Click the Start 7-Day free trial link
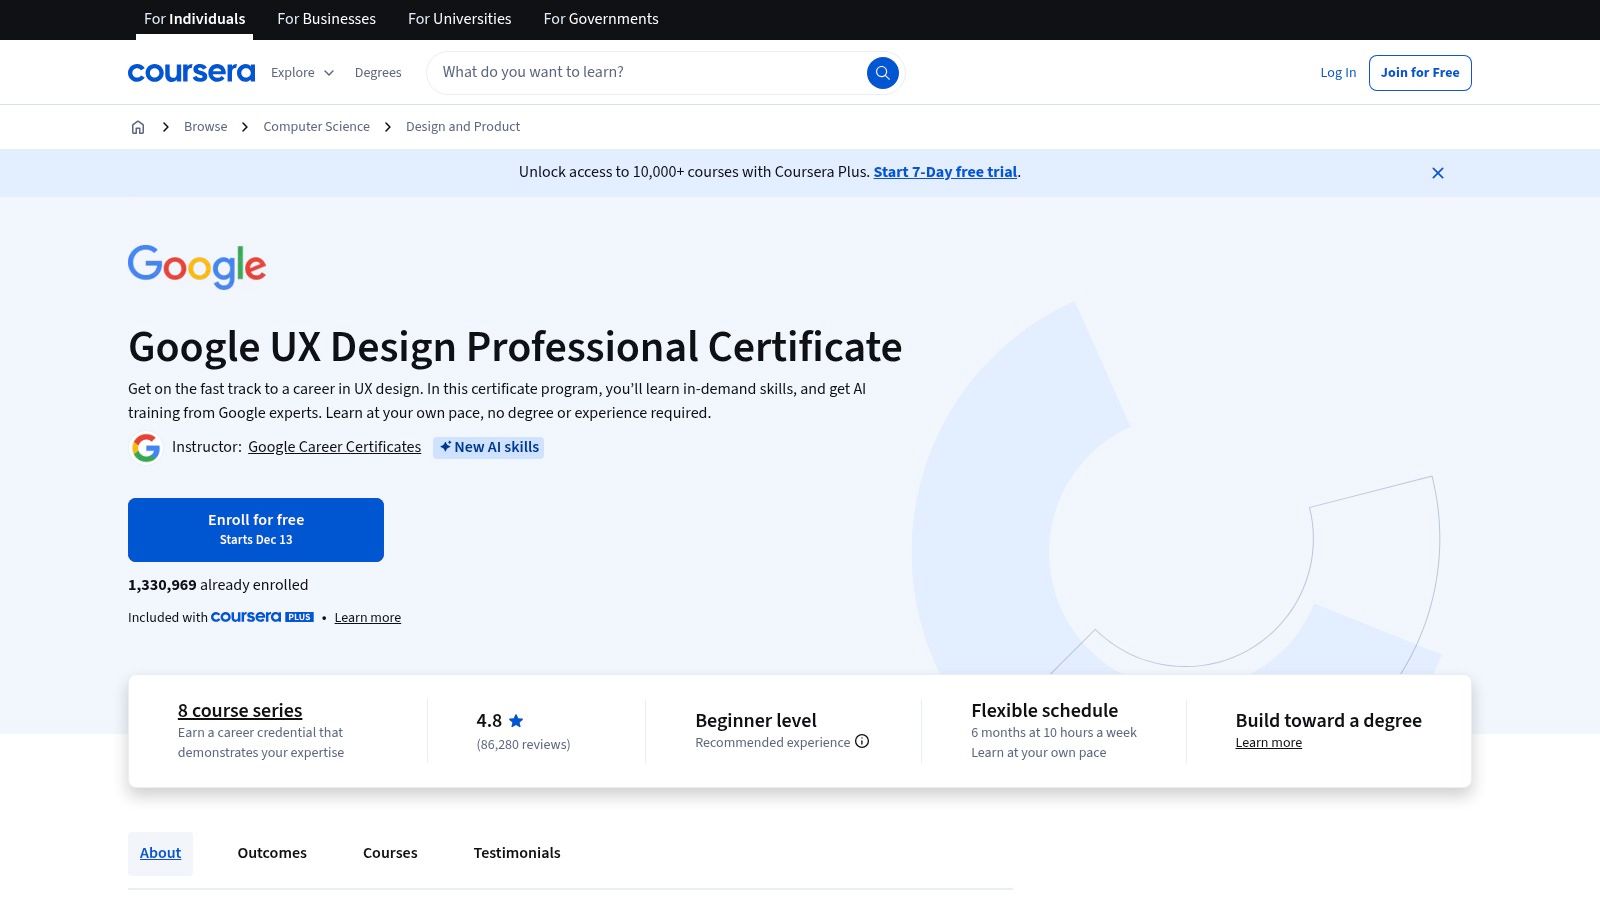The width and height of the screenshot is (1600, 900). [944, 172]
